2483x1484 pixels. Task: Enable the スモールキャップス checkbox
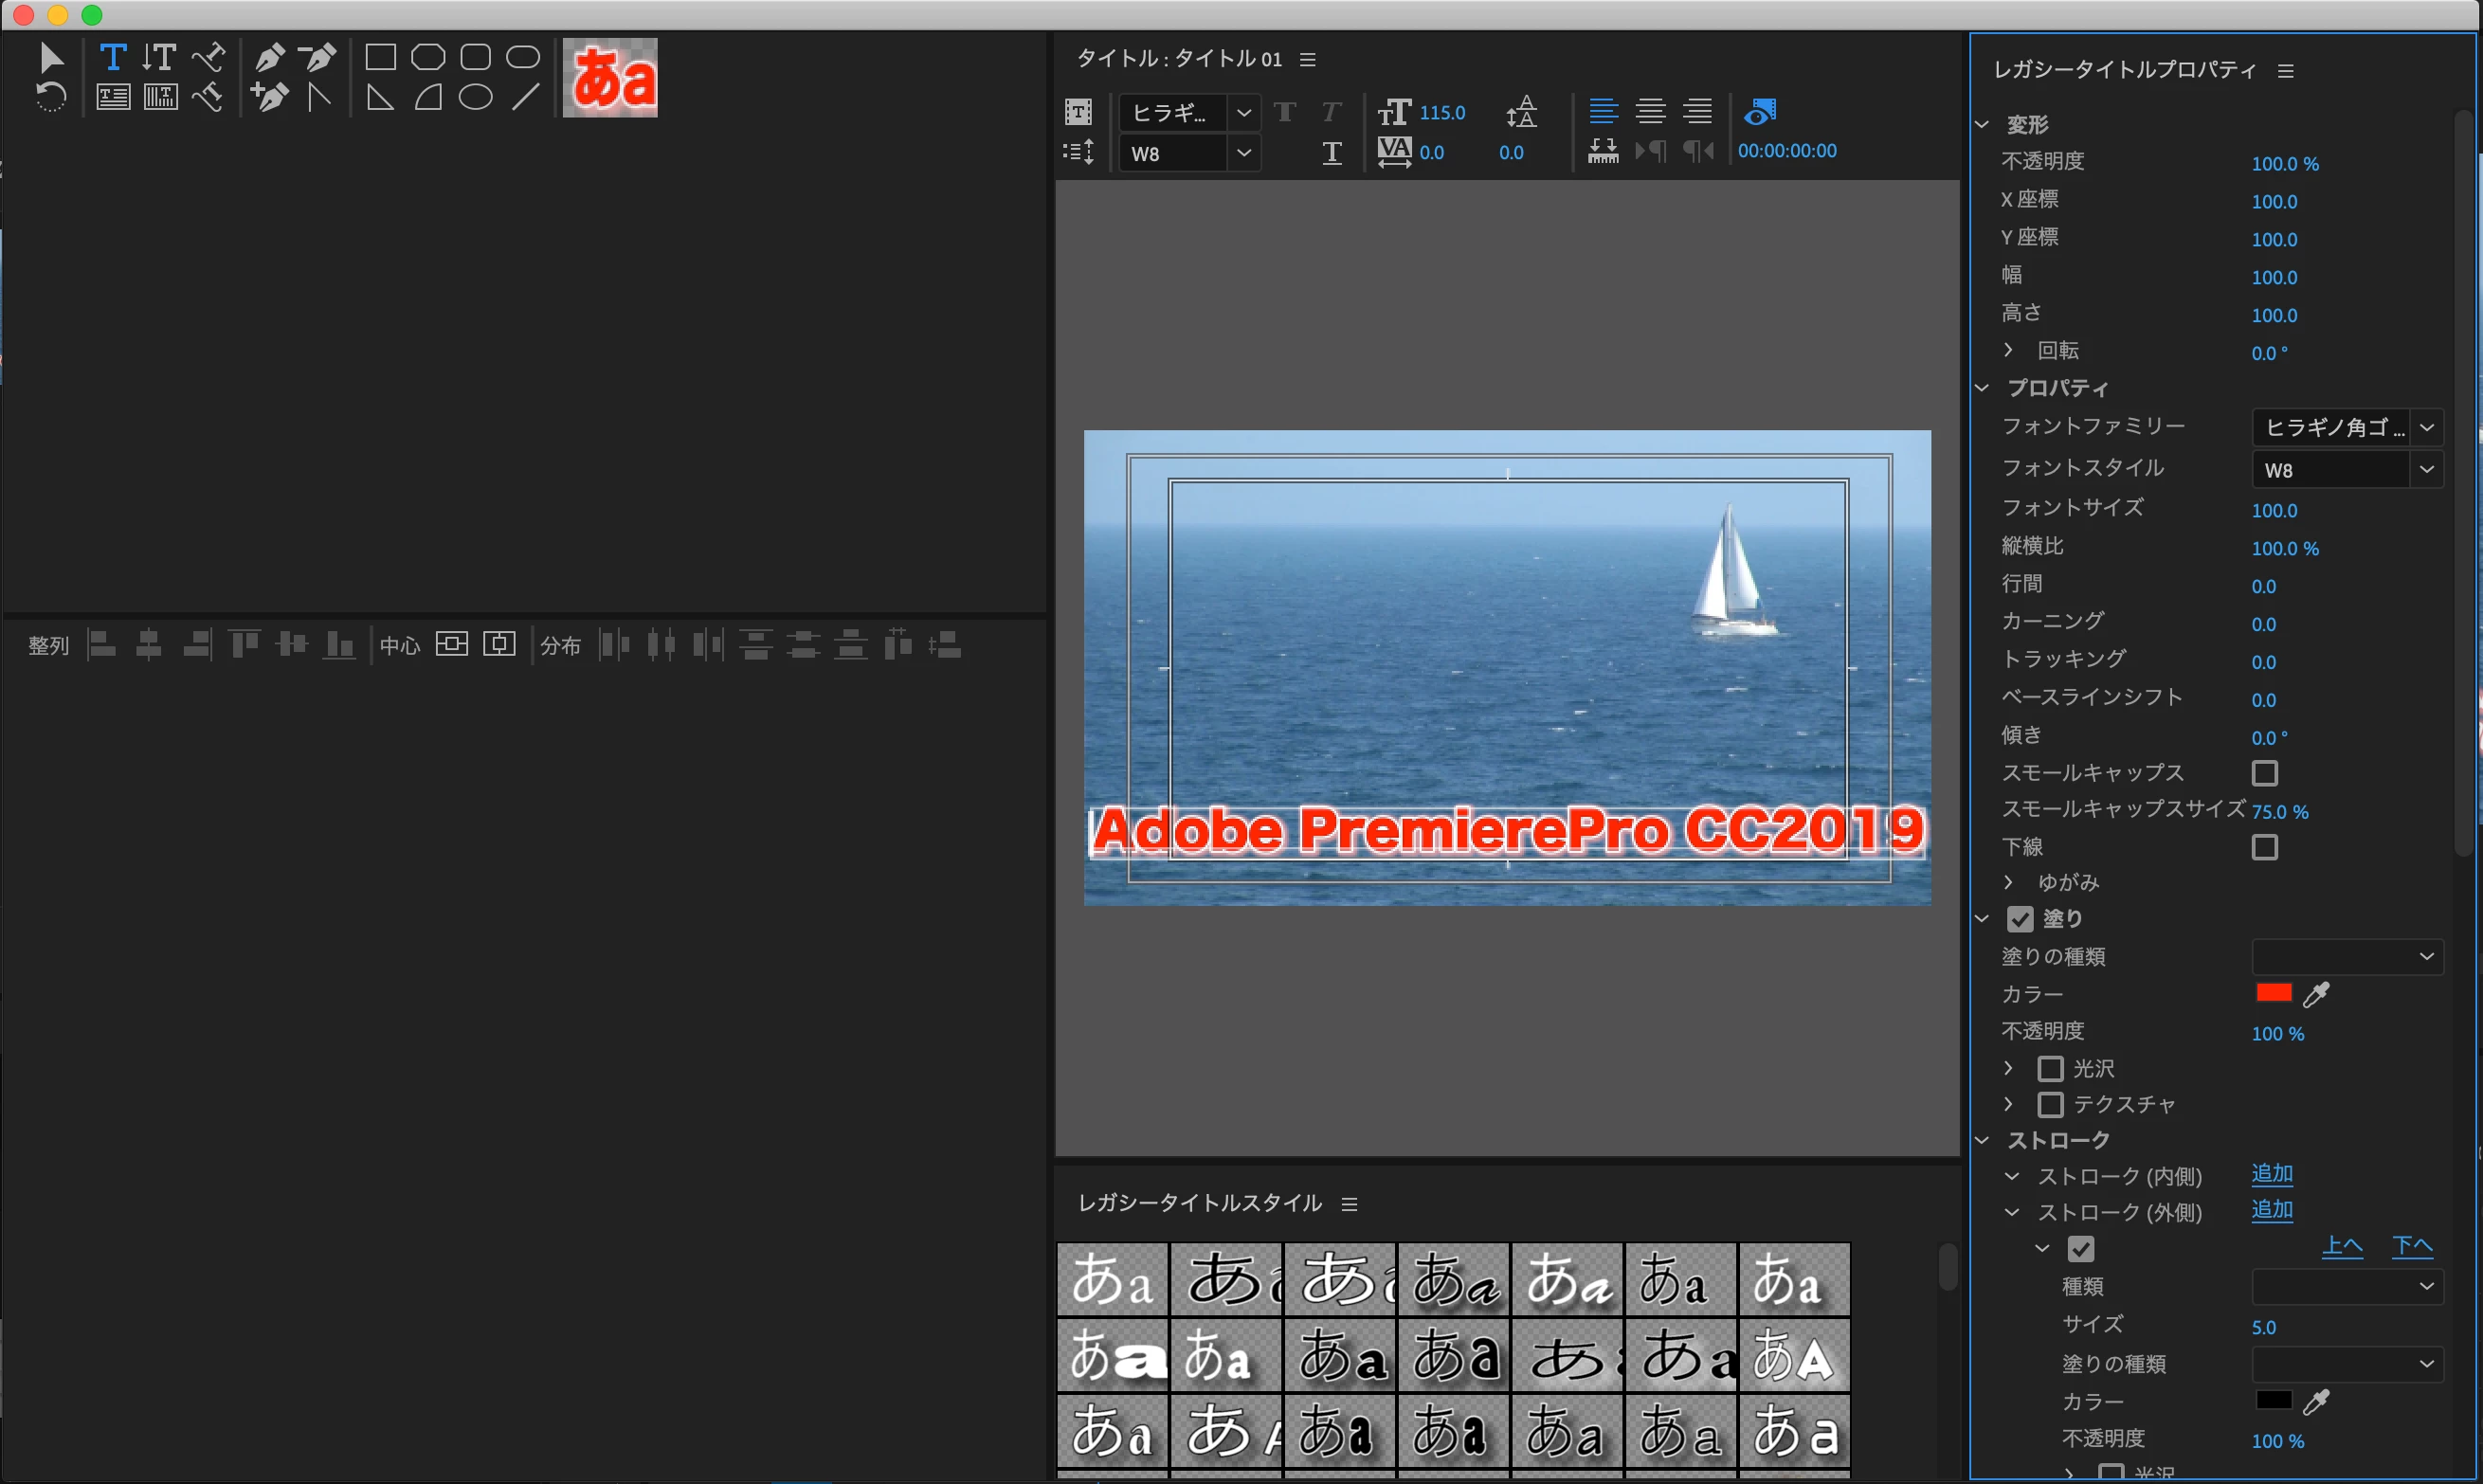pyautogui.click(x=2264, y=773)
